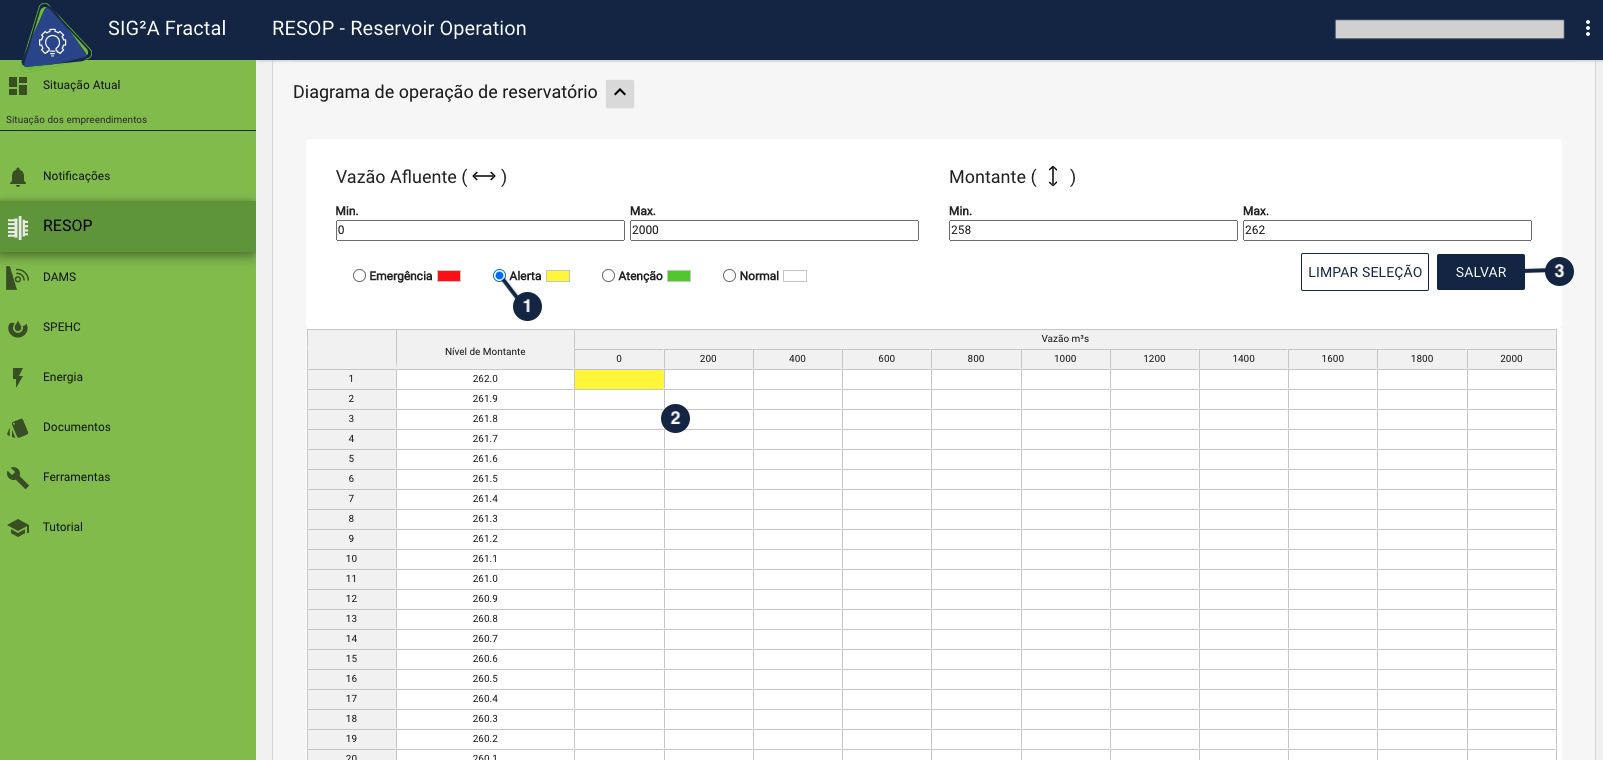The image size is (1603, 760).
Task: Open the SPEHC menu item
Action: tap(62, 327)
